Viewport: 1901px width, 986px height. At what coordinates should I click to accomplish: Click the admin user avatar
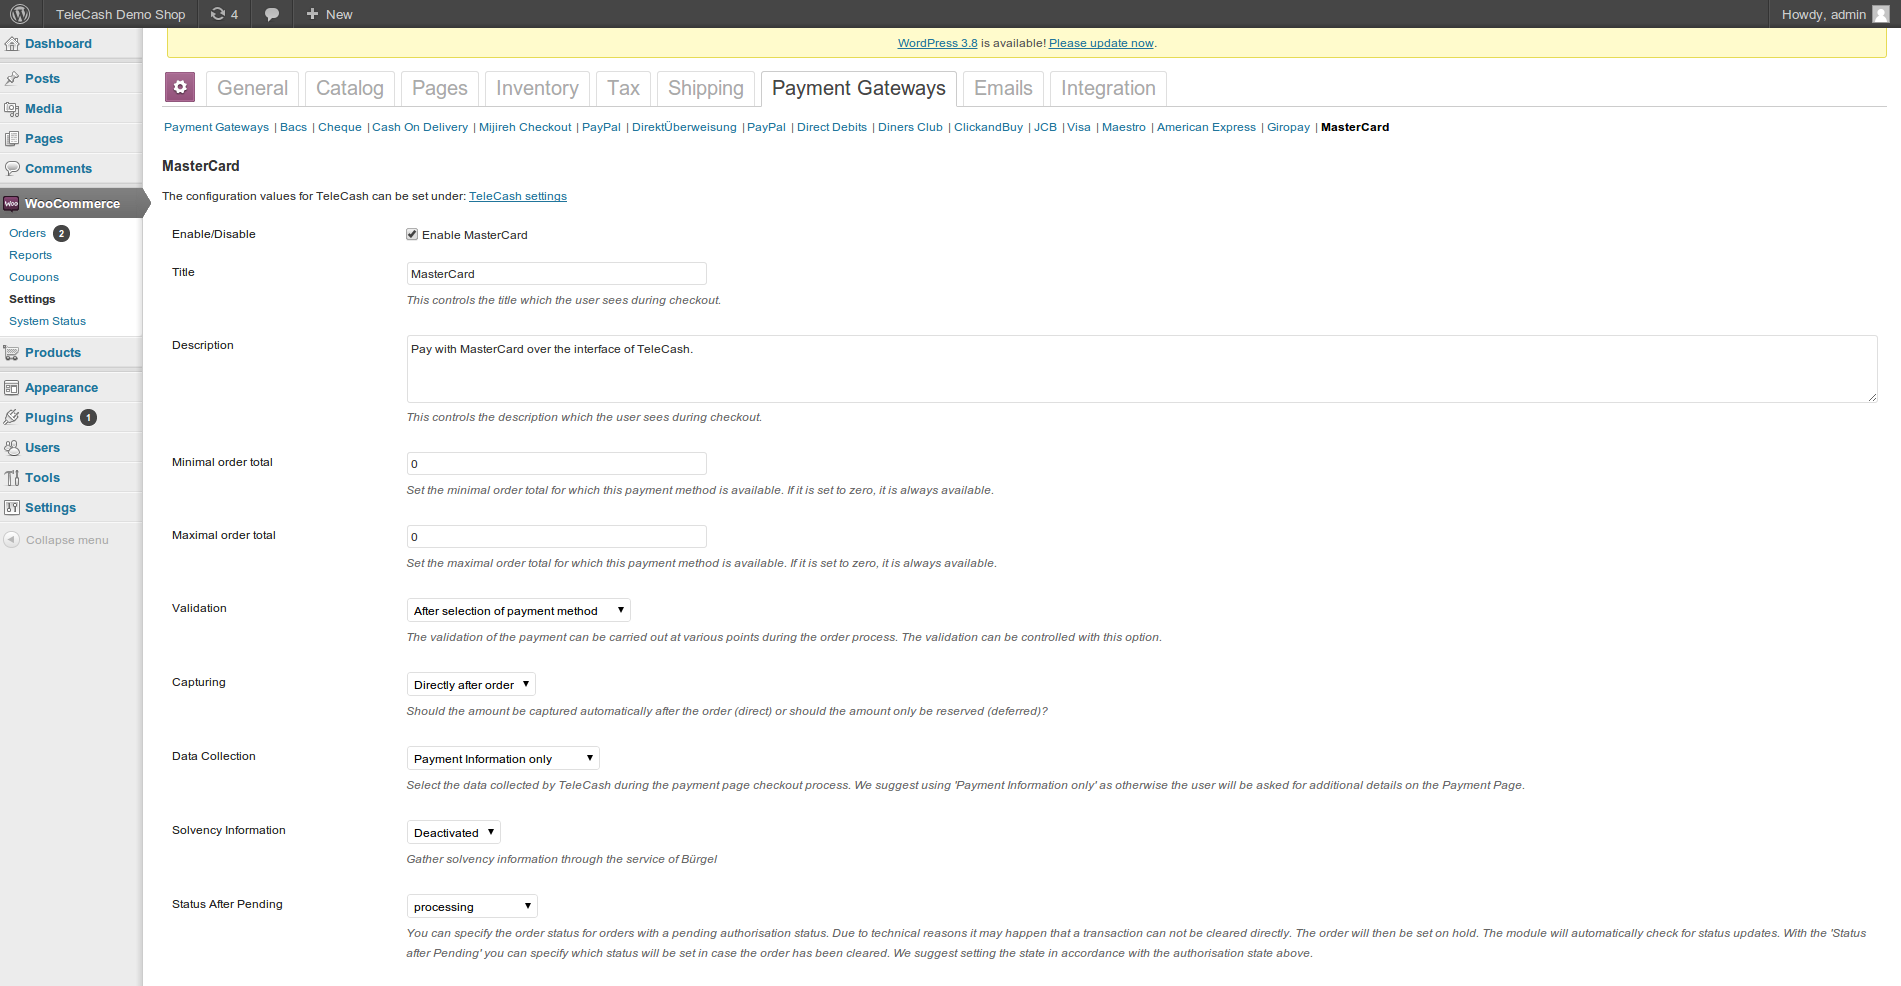coord(1880,14)
